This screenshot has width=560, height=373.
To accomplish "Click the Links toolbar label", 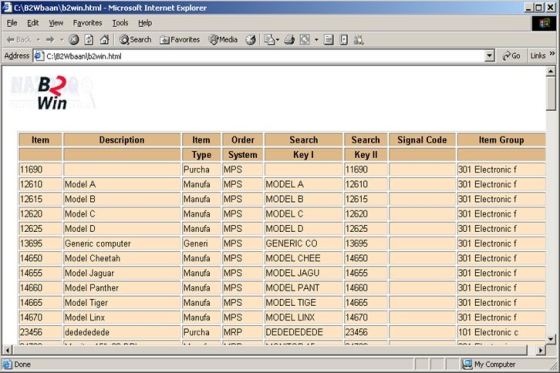I will (538, 56).
